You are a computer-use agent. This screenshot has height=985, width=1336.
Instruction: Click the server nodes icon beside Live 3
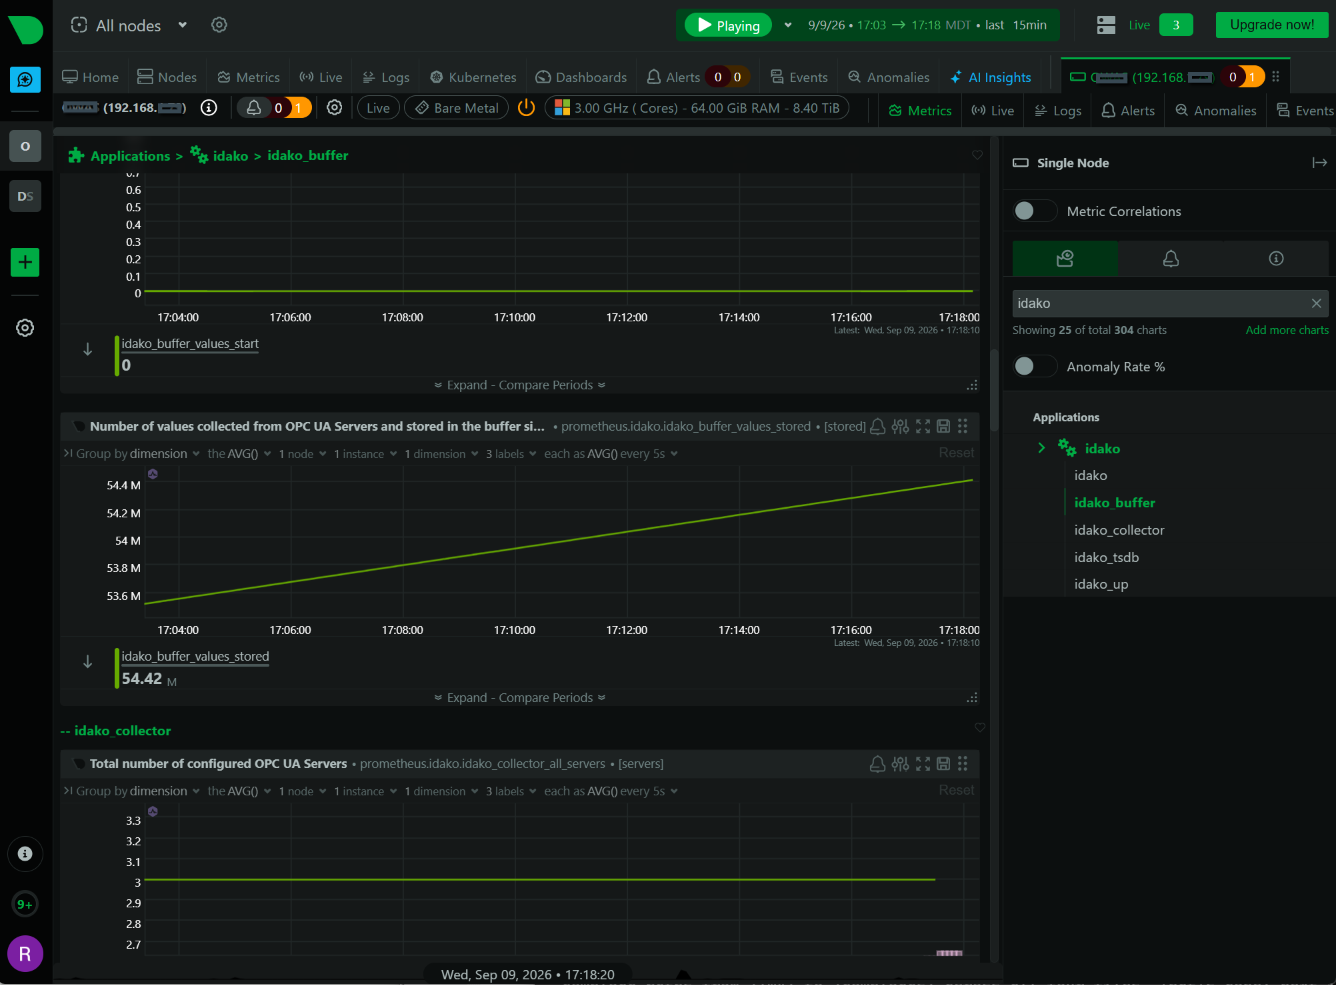pos(1106,25)
